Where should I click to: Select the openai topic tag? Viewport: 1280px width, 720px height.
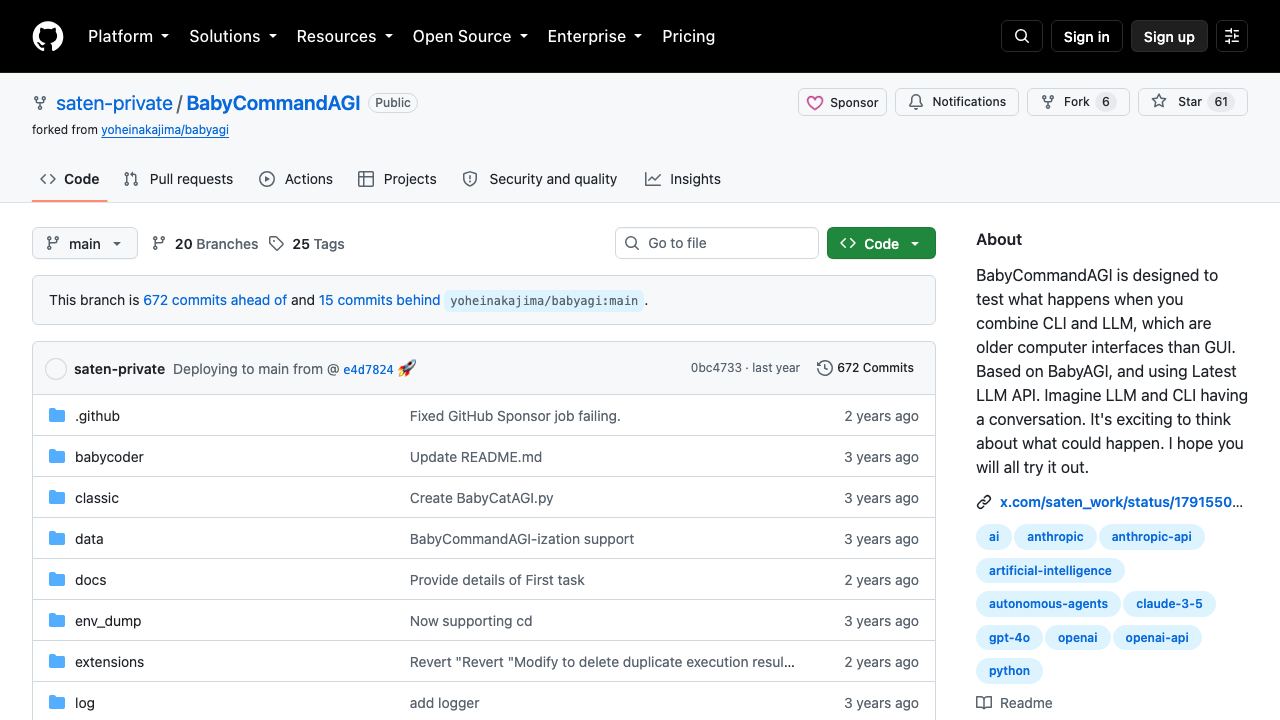(x=1078, y=638)
